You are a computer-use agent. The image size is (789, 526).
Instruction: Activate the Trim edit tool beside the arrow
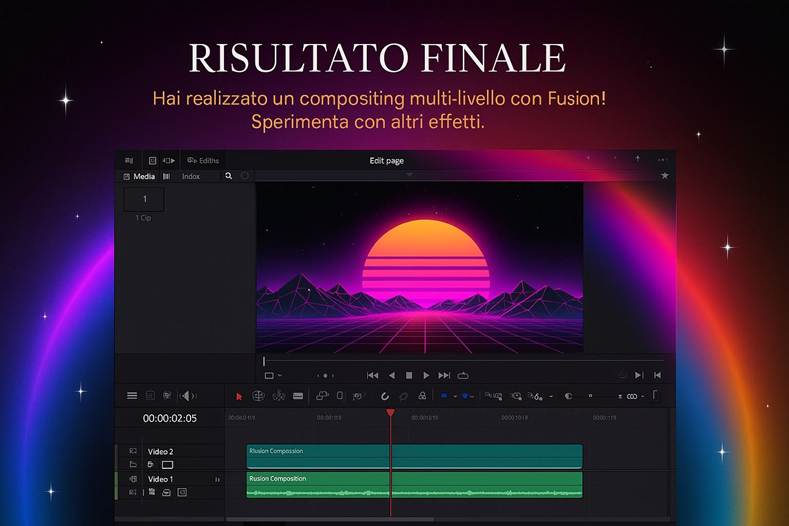click(x=258, y=396)
